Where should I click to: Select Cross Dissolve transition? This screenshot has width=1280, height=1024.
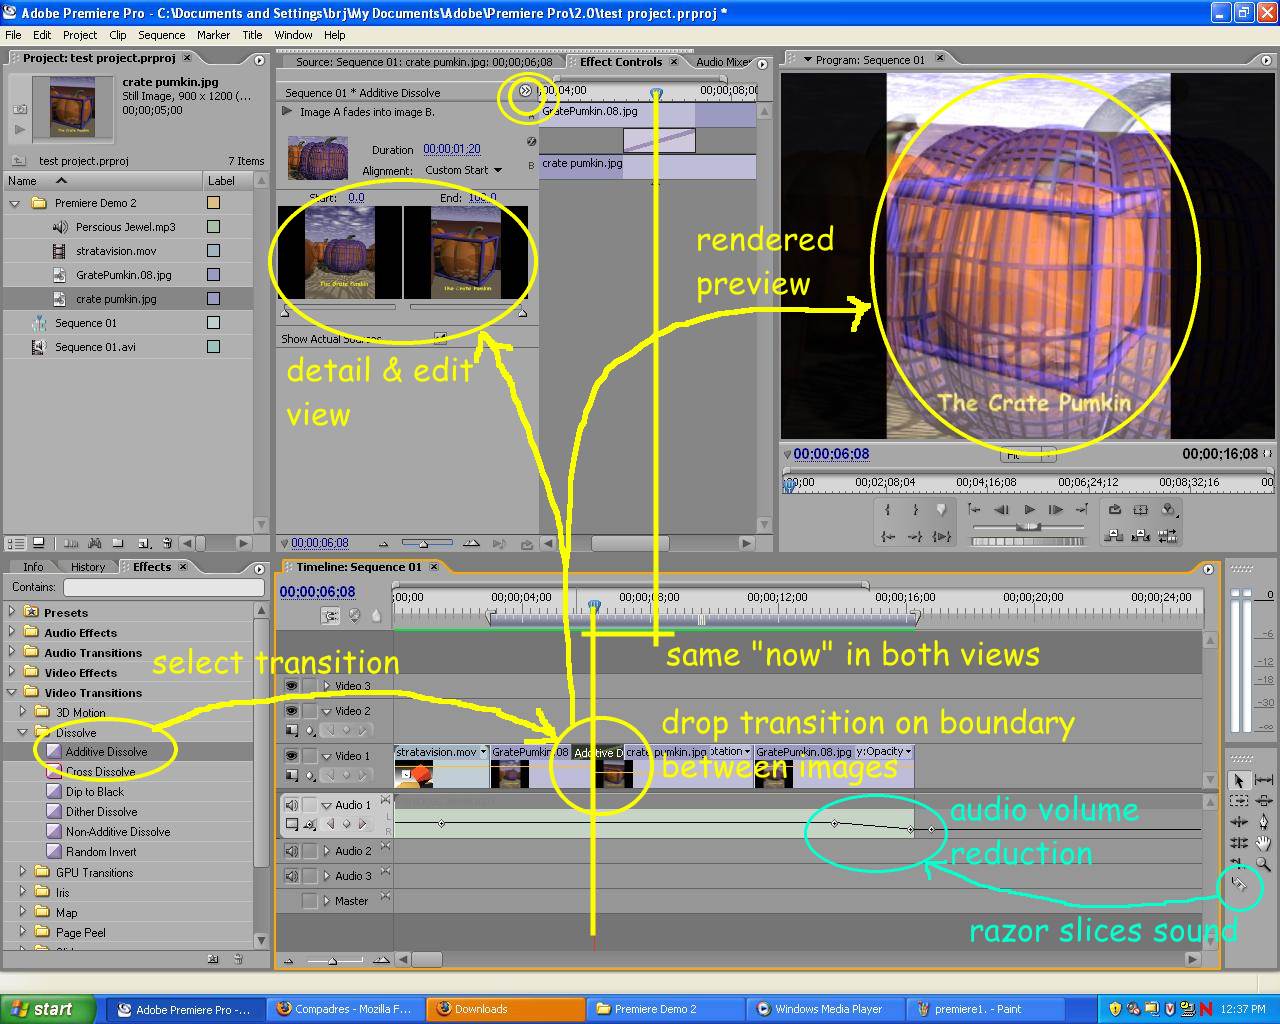100,772
